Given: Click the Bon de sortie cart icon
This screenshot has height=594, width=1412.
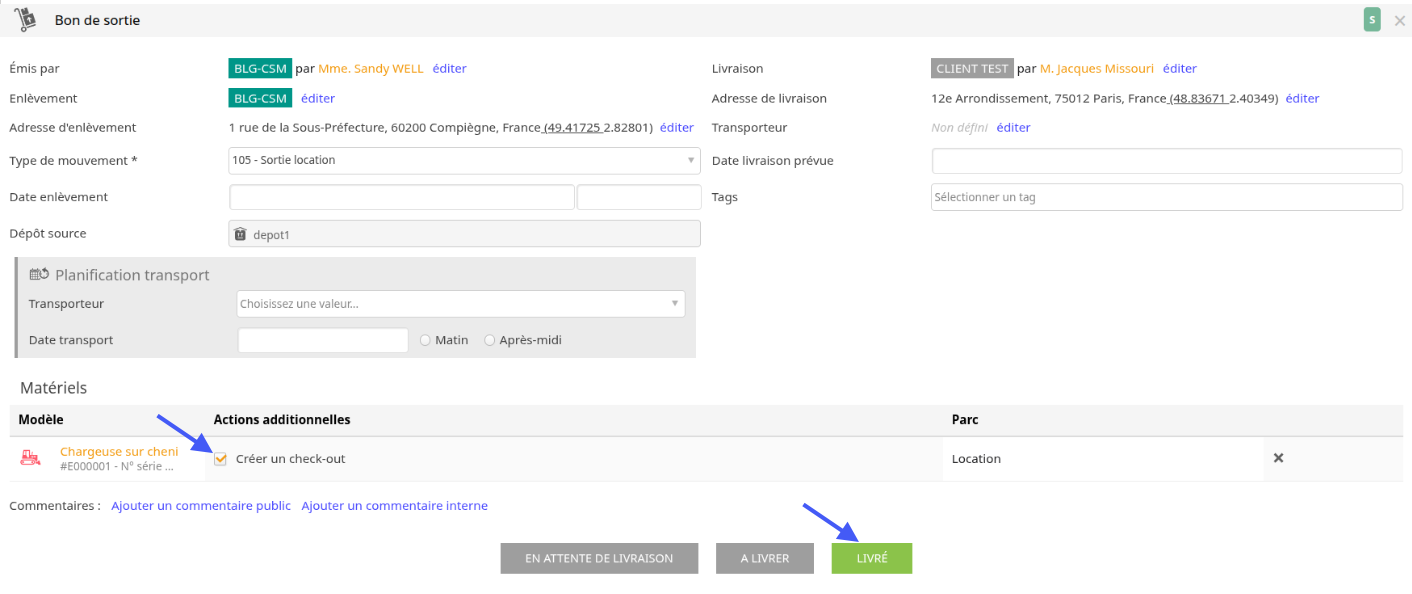Looking at the screenshot, I should click(25, 19).
